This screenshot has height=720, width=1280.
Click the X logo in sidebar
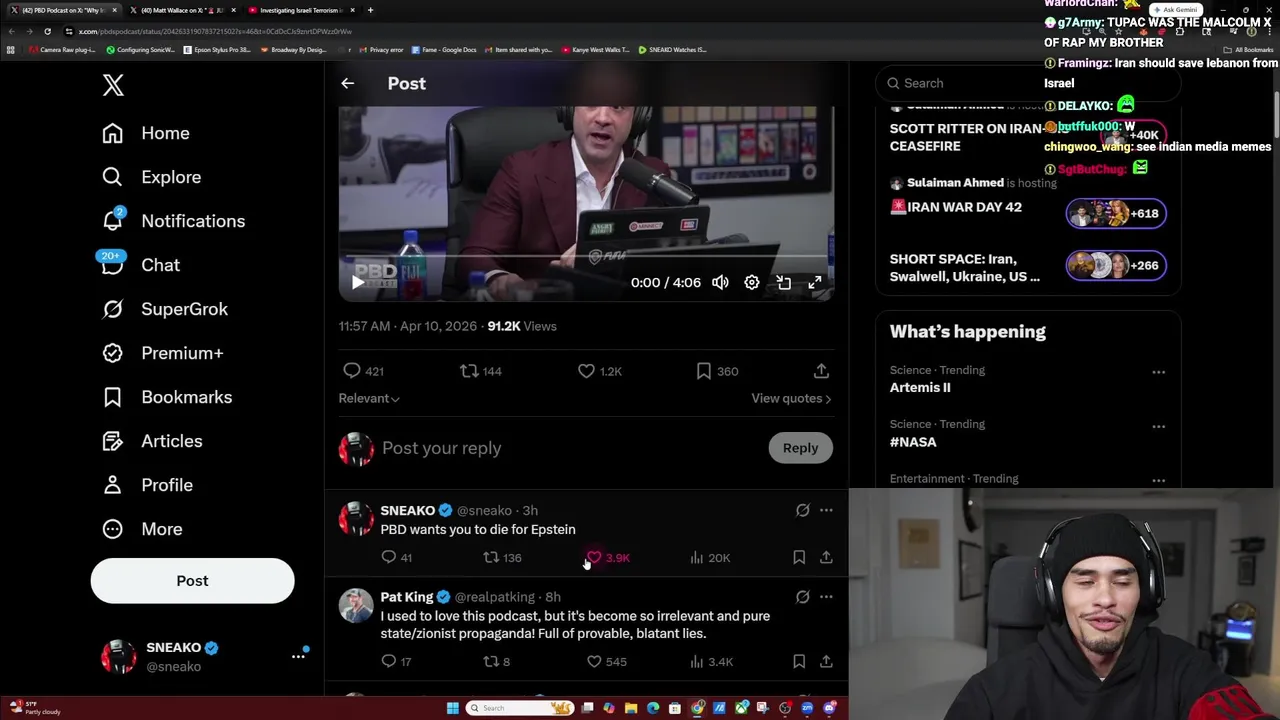tap(113, 85)
